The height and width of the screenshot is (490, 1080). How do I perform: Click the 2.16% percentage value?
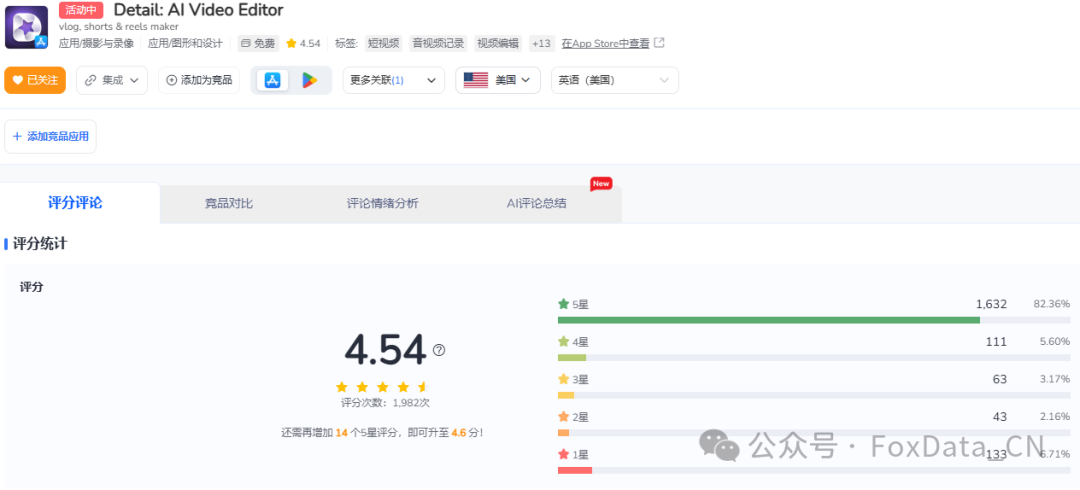click(1055, 417)
